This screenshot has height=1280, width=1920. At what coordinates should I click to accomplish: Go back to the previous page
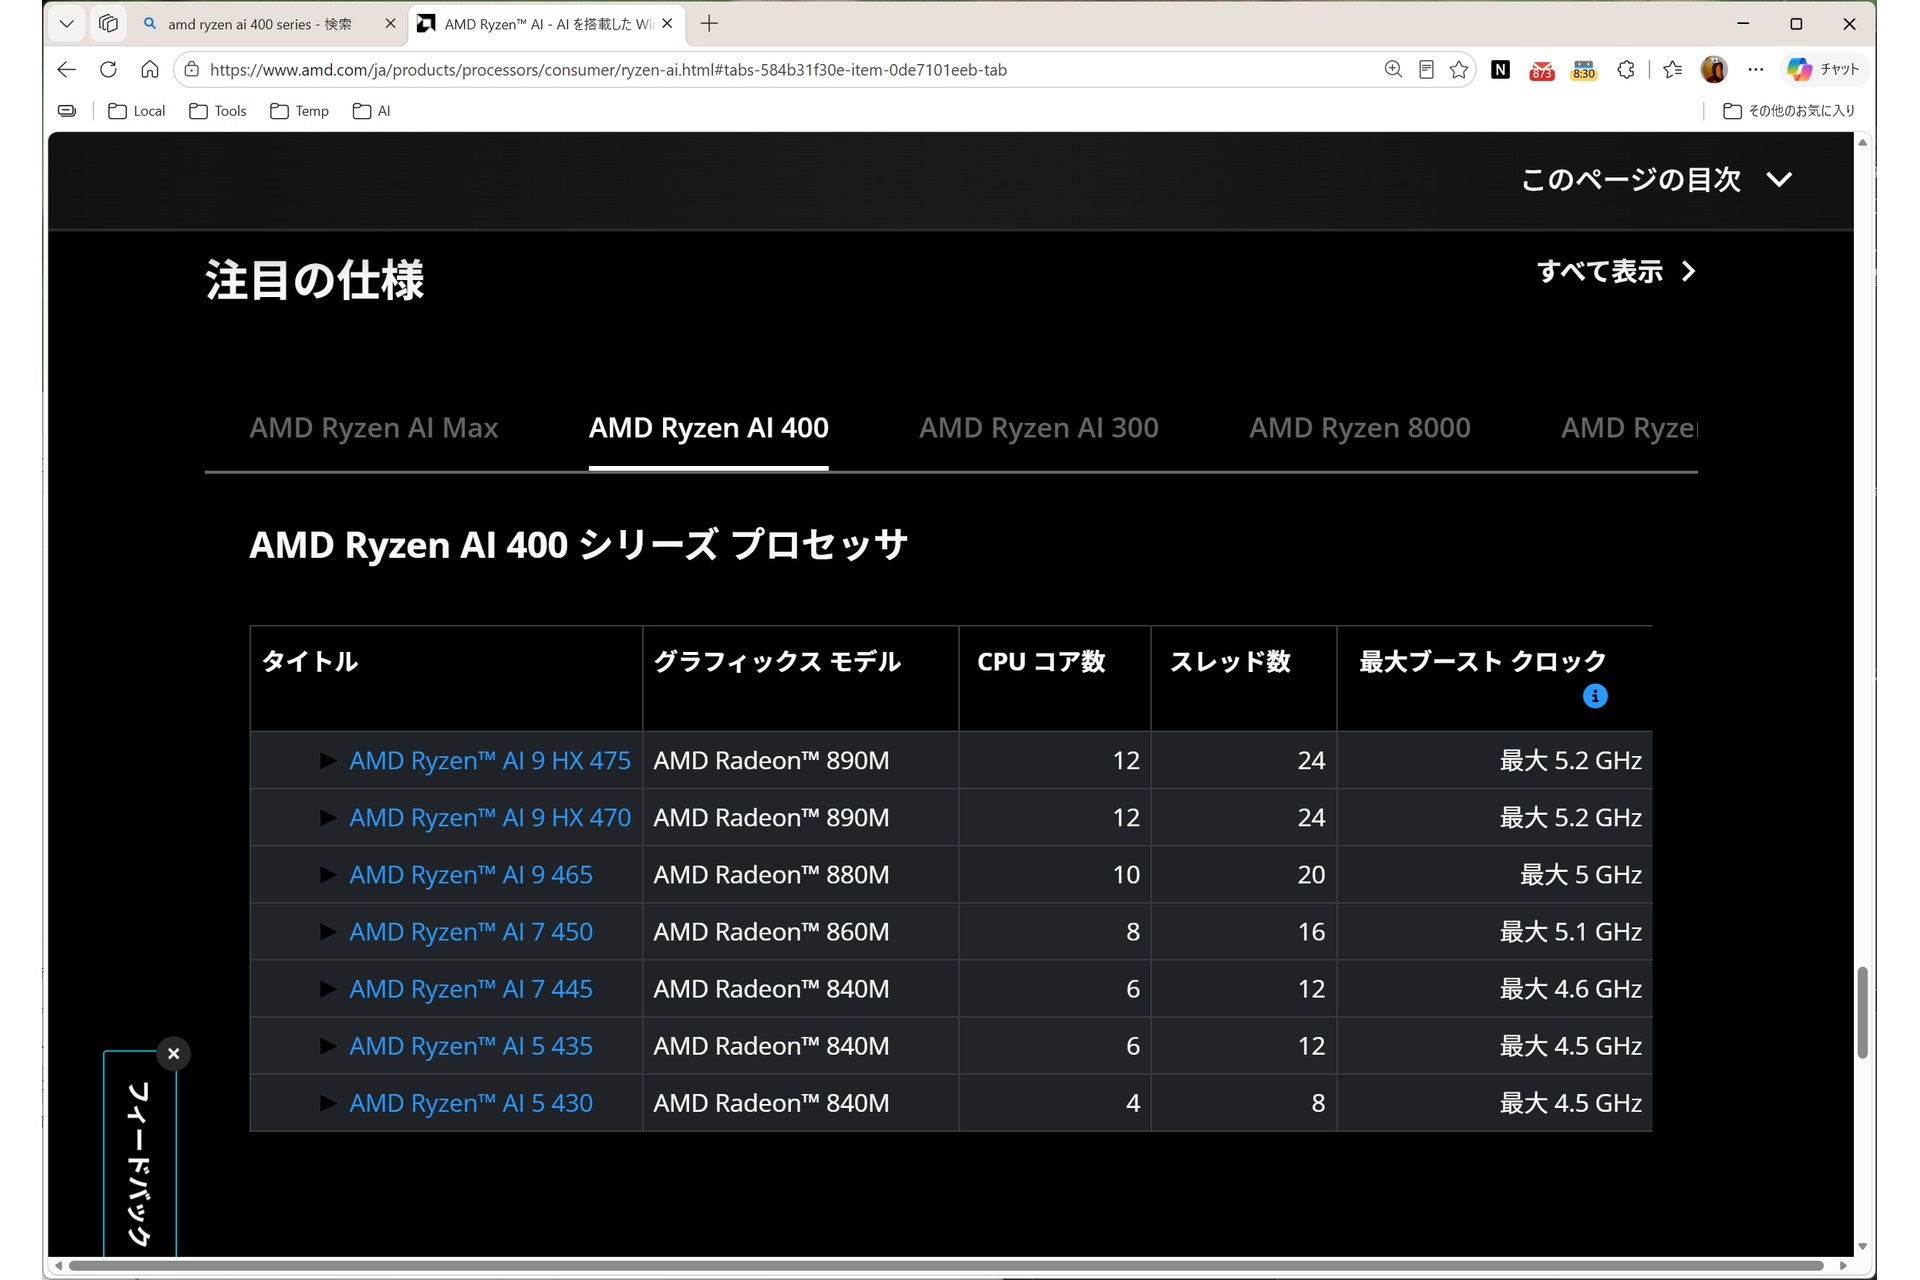[x=67, y=70]
